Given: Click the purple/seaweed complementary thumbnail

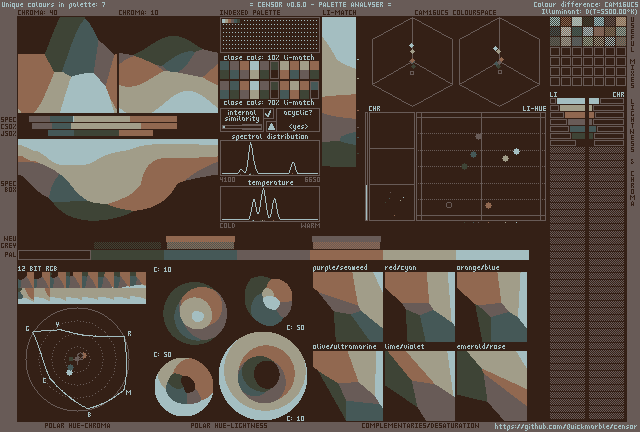Looking at the screenshot, I should pyautogui.click(x=347, y=305).
